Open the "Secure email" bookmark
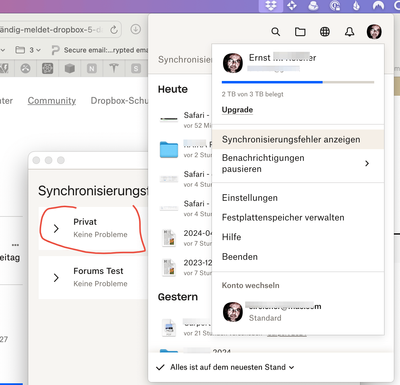The image size is (400, 385). (99, 50)
